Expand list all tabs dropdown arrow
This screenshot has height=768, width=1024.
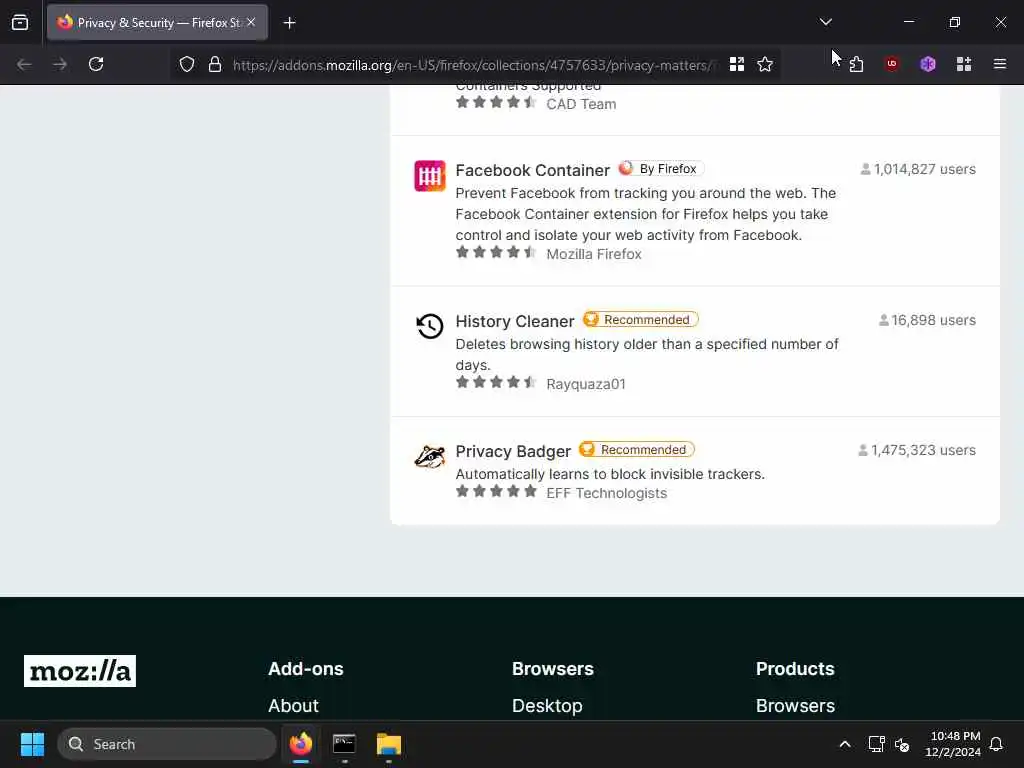[825, 22]
